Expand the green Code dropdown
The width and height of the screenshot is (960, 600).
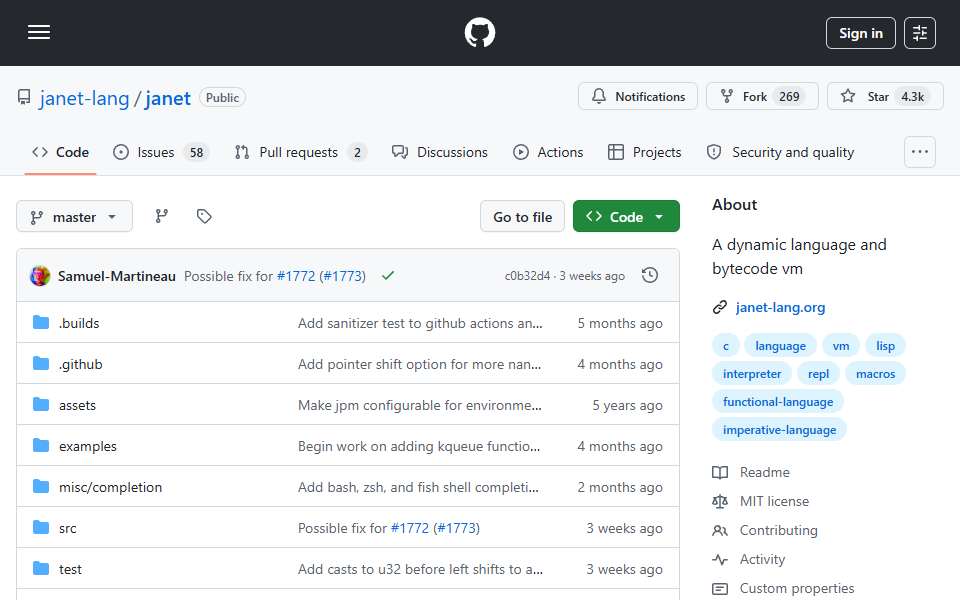point(626,217)
